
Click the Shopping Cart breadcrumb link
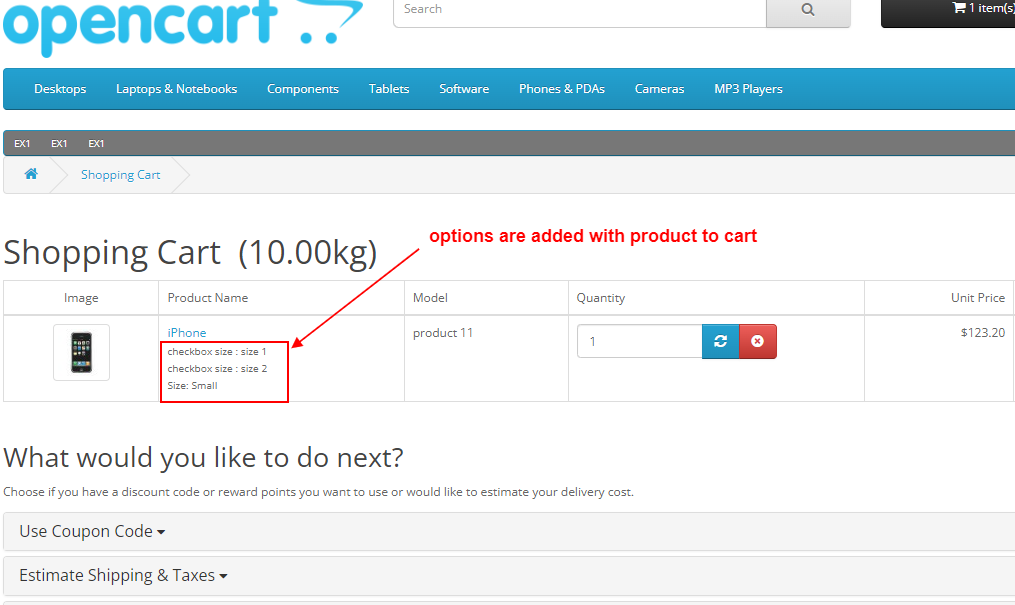(120, 174)
